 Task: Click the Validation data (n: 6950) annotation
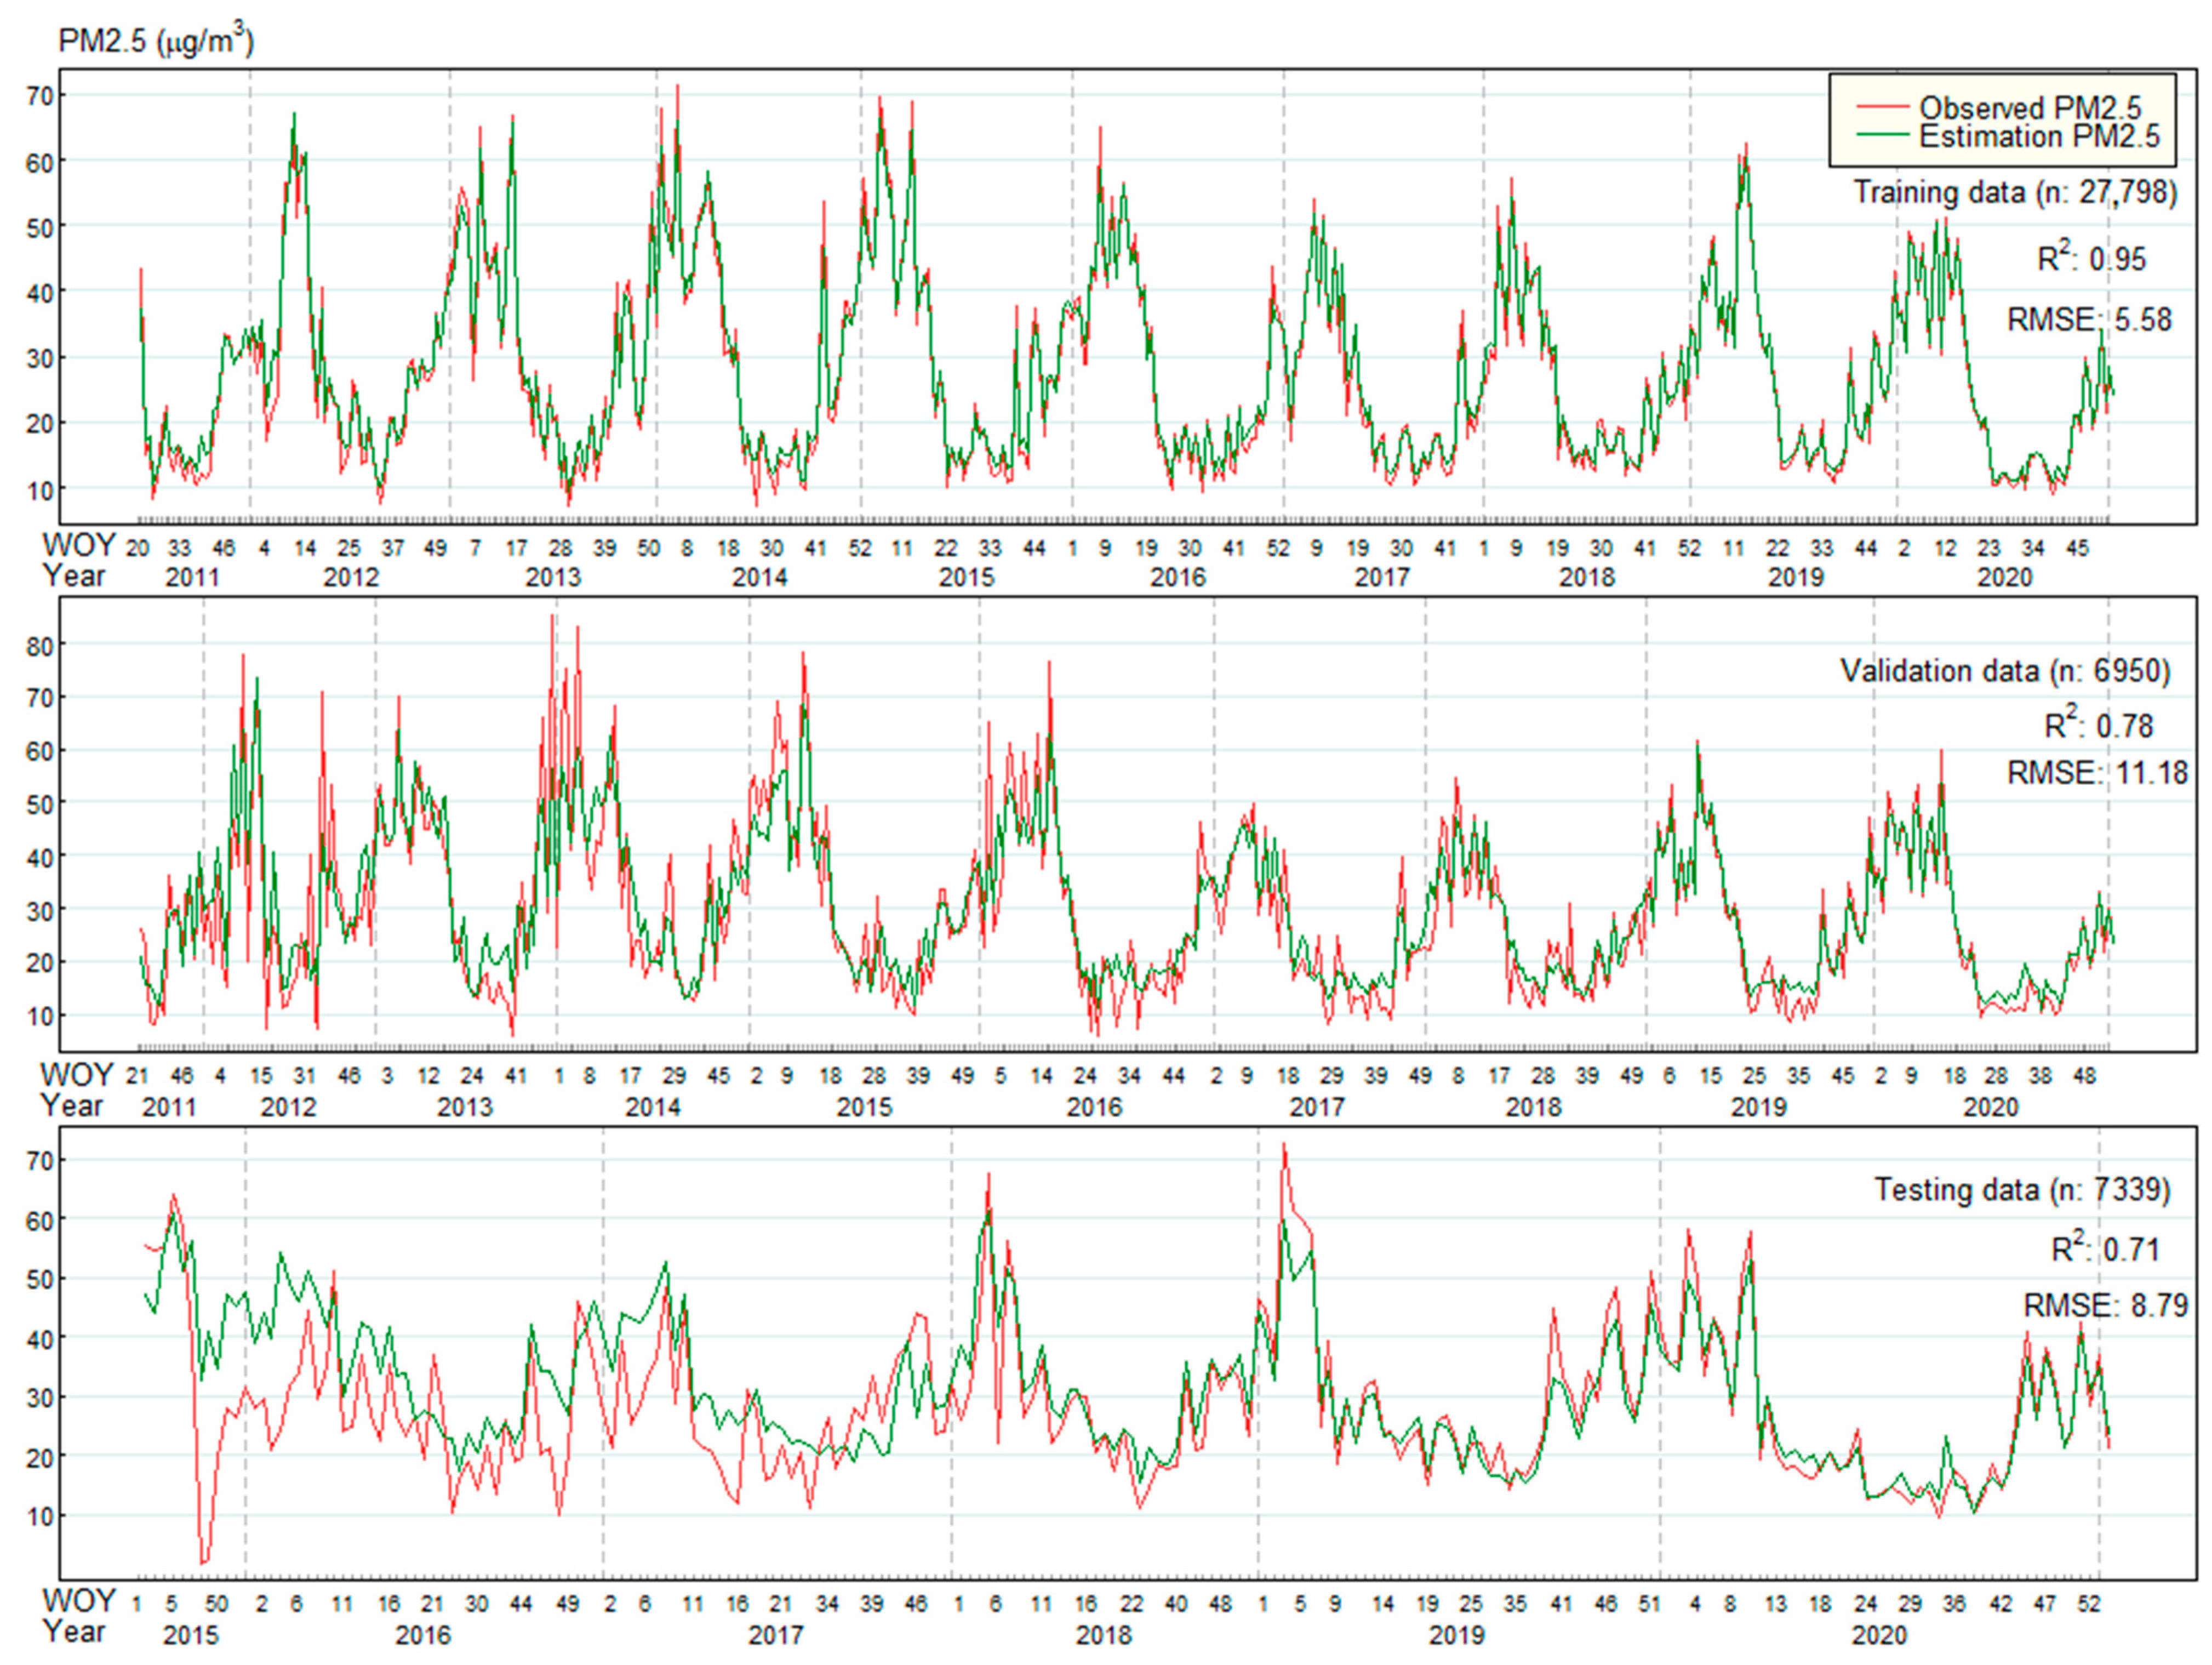(2005, 671)
